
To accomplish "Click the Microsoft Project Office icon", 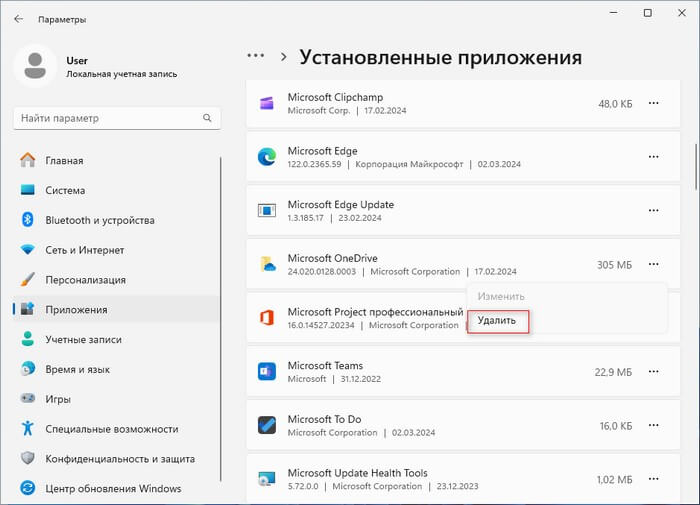I will [267, 318].
